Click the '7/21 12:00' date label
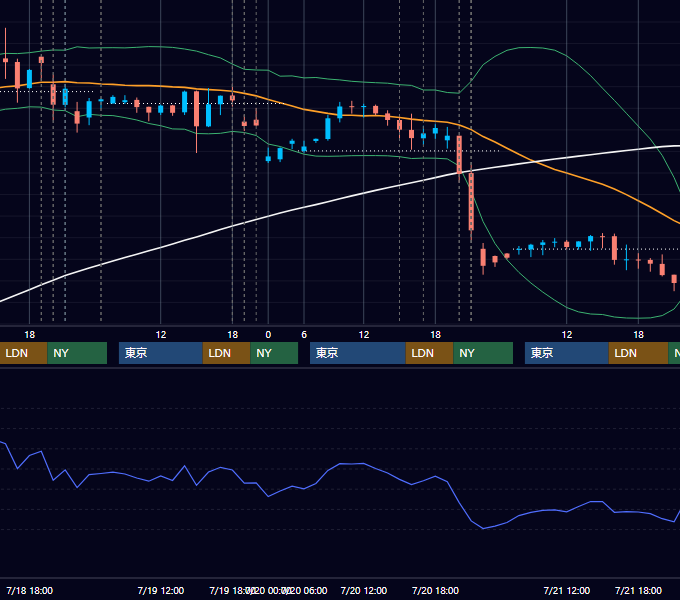Image resolution: width=680 pixels, height=600 pixels. (567, 590)
